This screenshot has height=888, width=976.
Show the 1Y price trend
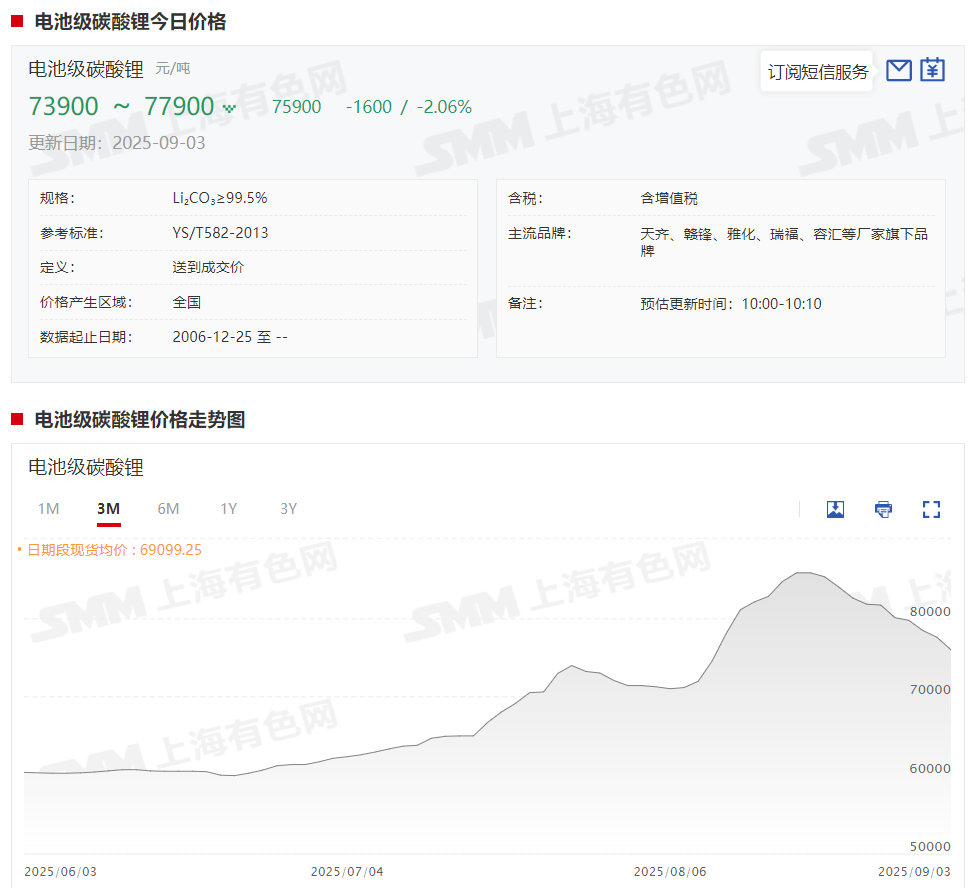pyautogui.click(x=229, y=509)
